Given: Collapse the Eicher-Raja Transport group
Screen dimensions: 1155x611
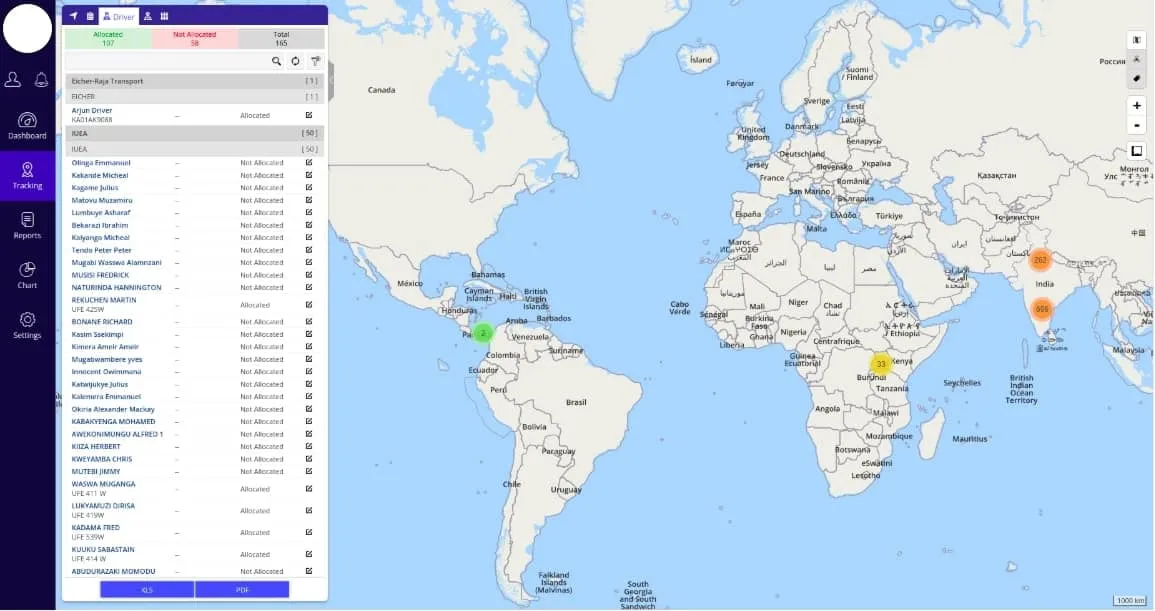Looking at the screenshot, I should pos(195,81).
